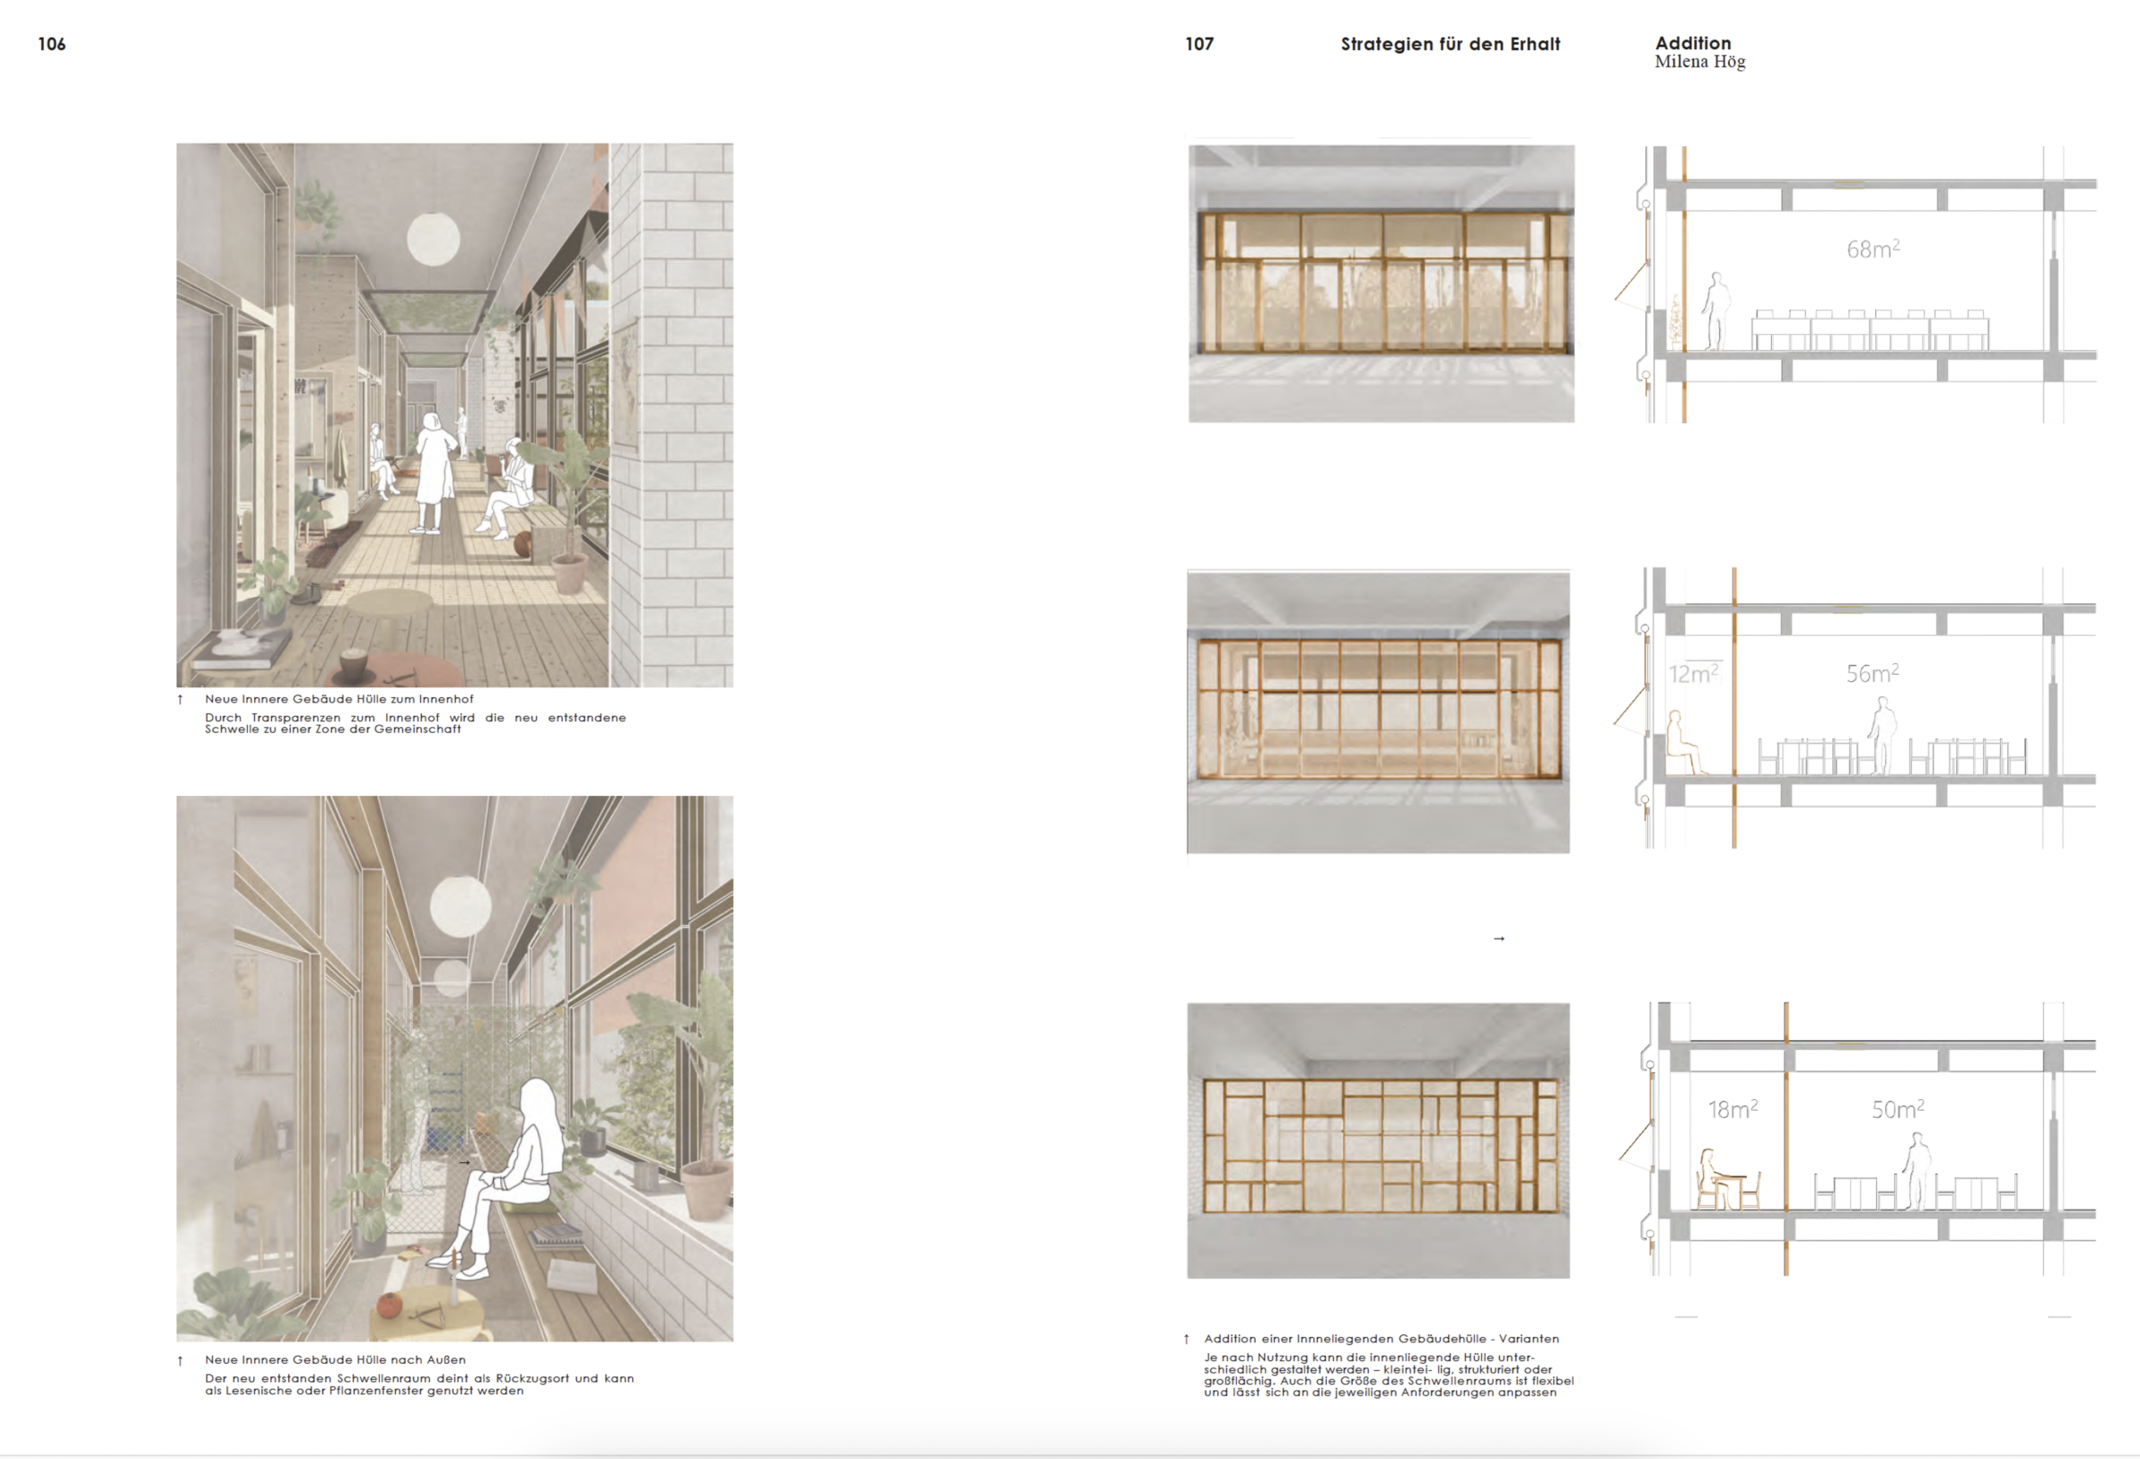Click the 50m² label in bottom section
Screen dimensions: 2140x1459
pos(1897,1109)
